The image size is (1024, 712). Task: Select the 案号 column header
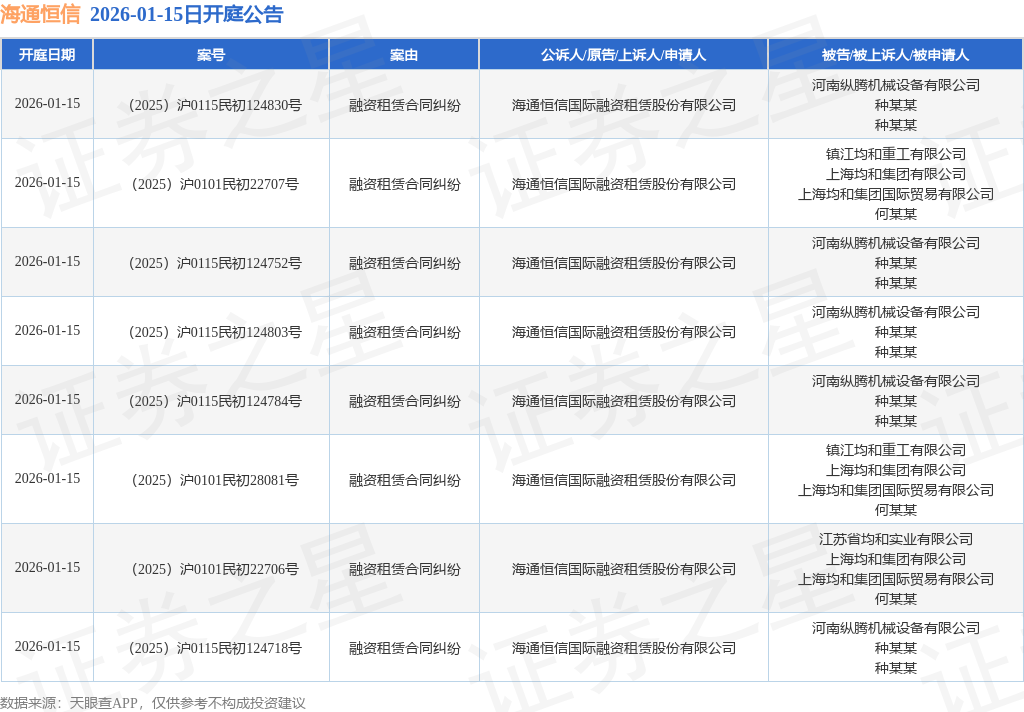(211, 55)
